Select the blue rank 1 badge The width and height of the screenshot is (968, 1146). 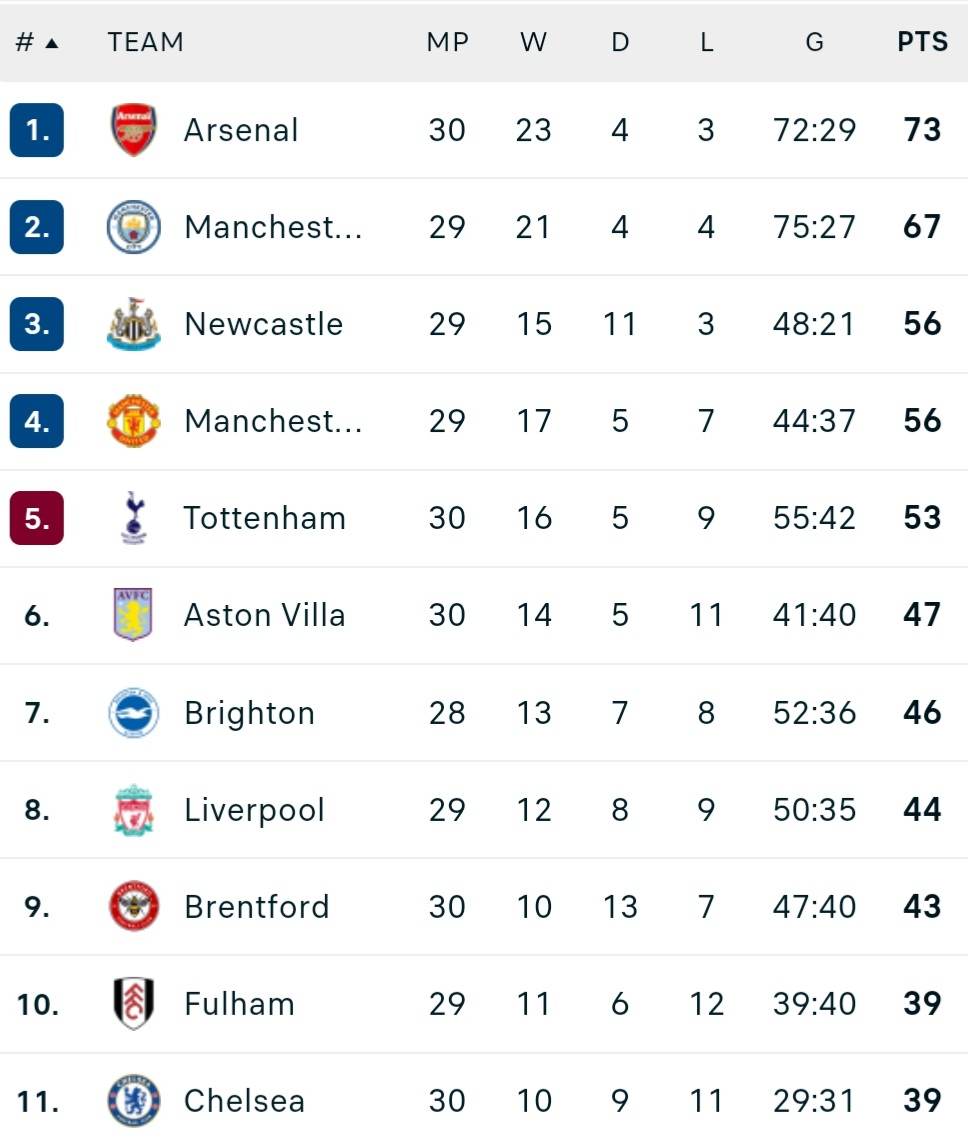(x=37, y=130)
